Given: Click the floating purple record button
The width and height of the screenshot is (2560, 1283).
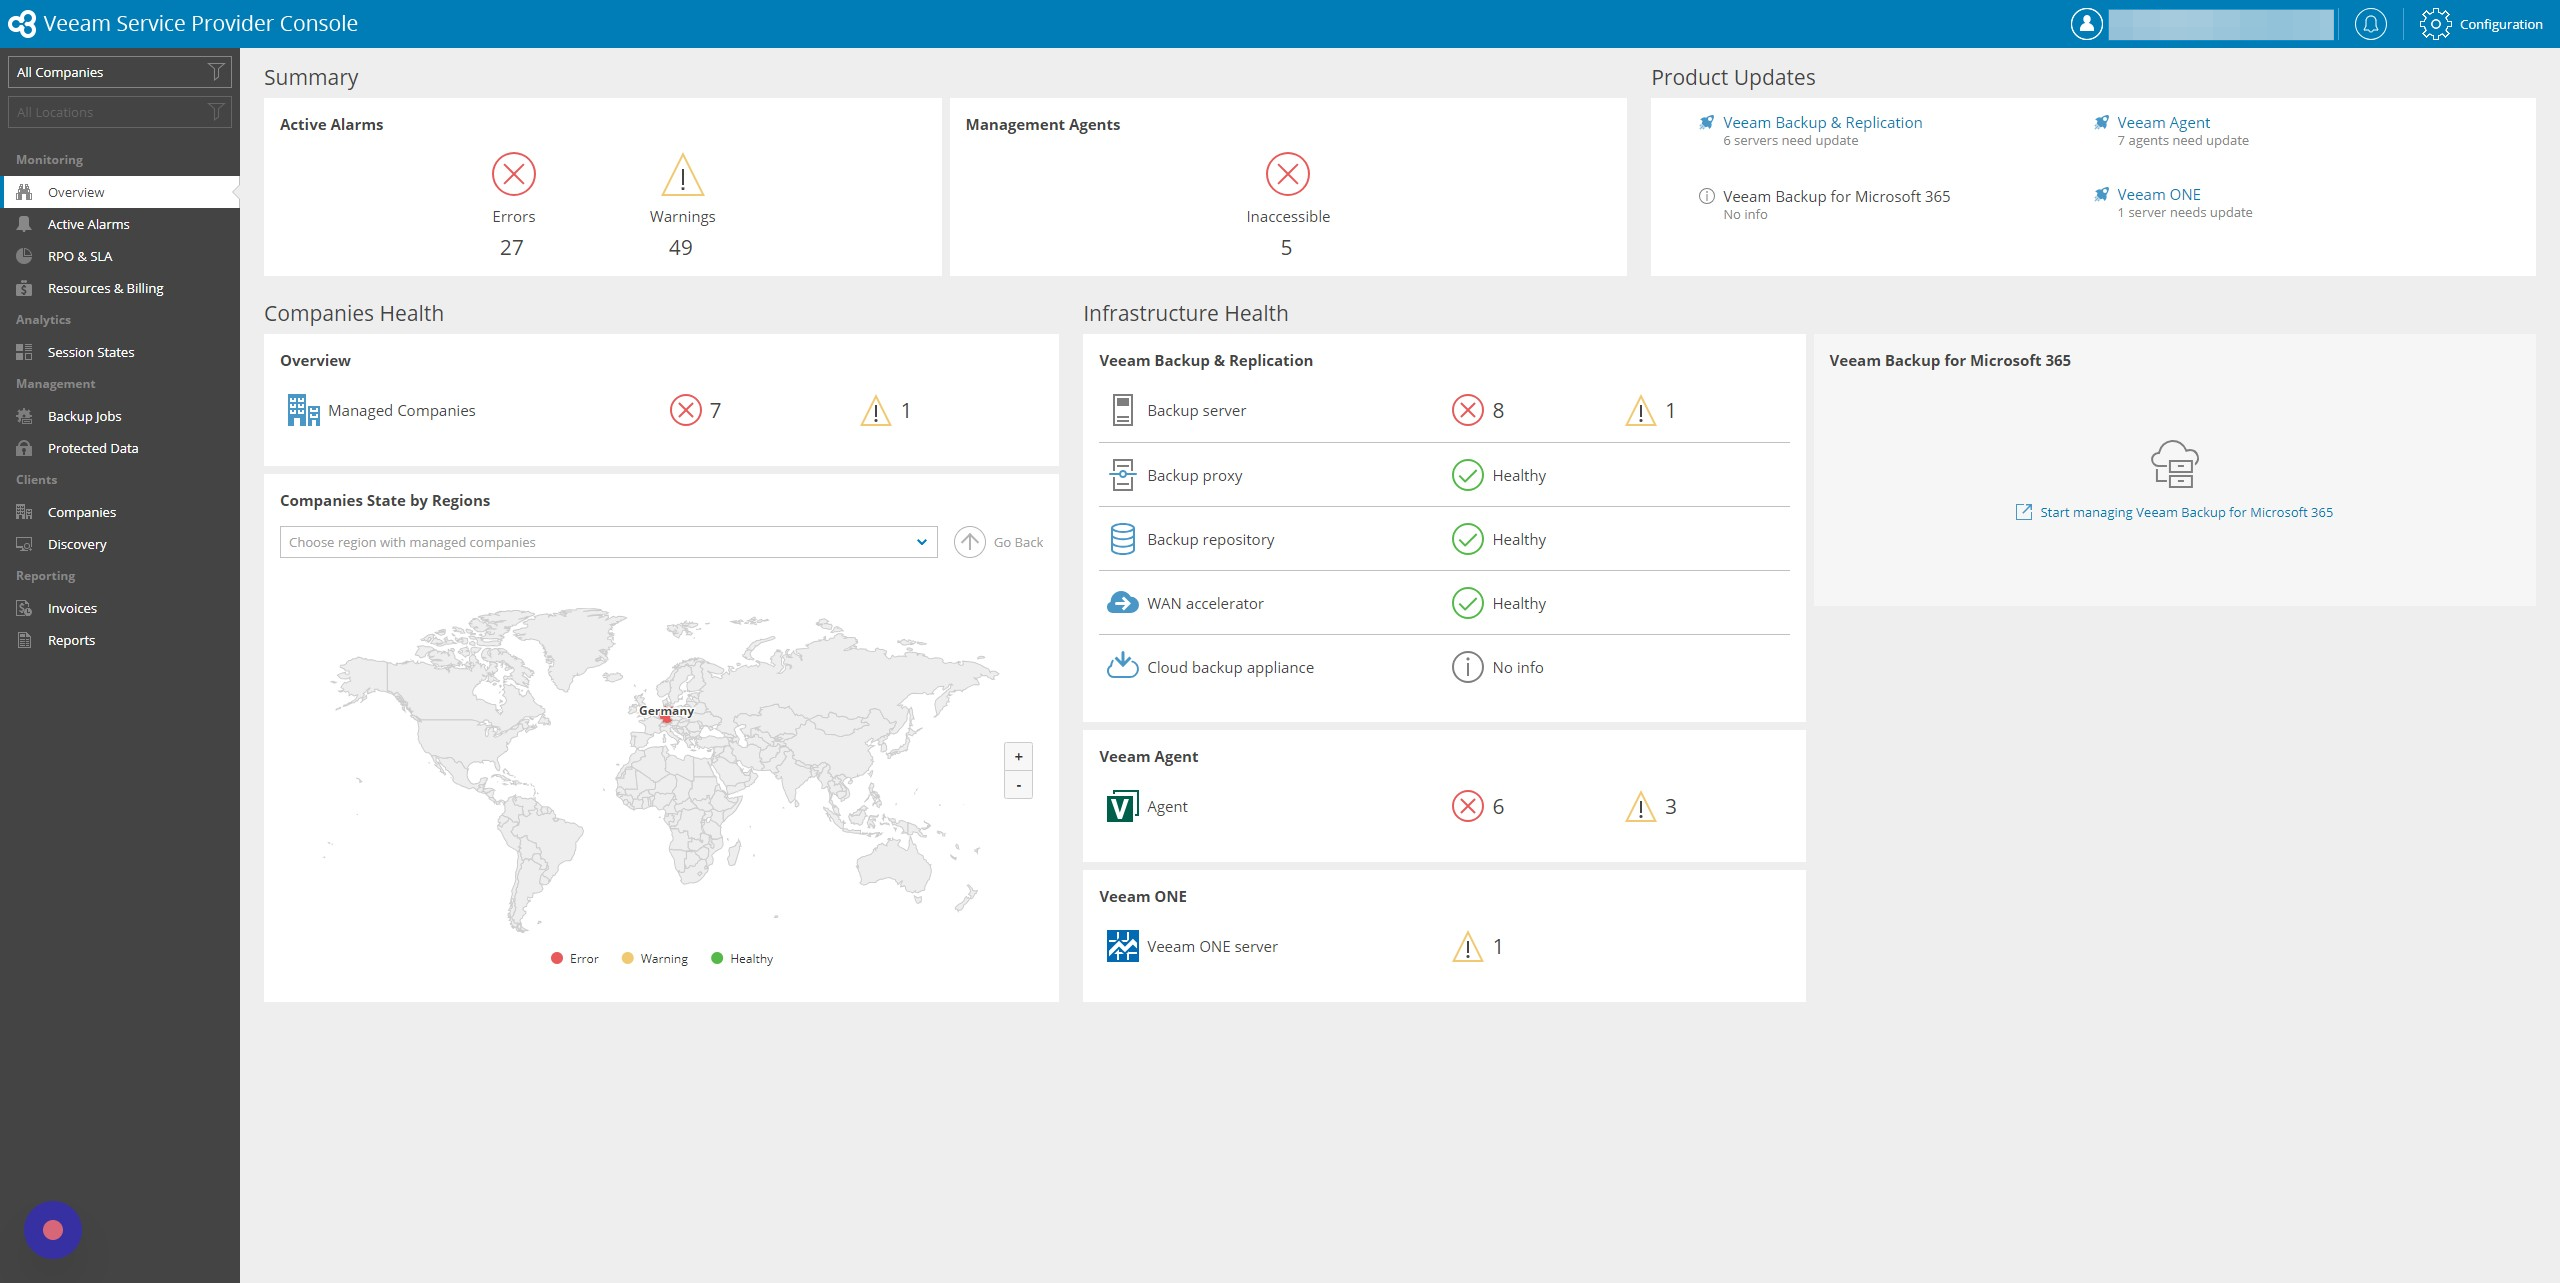Looking at the screenshot, I should tap(53, 1230).
